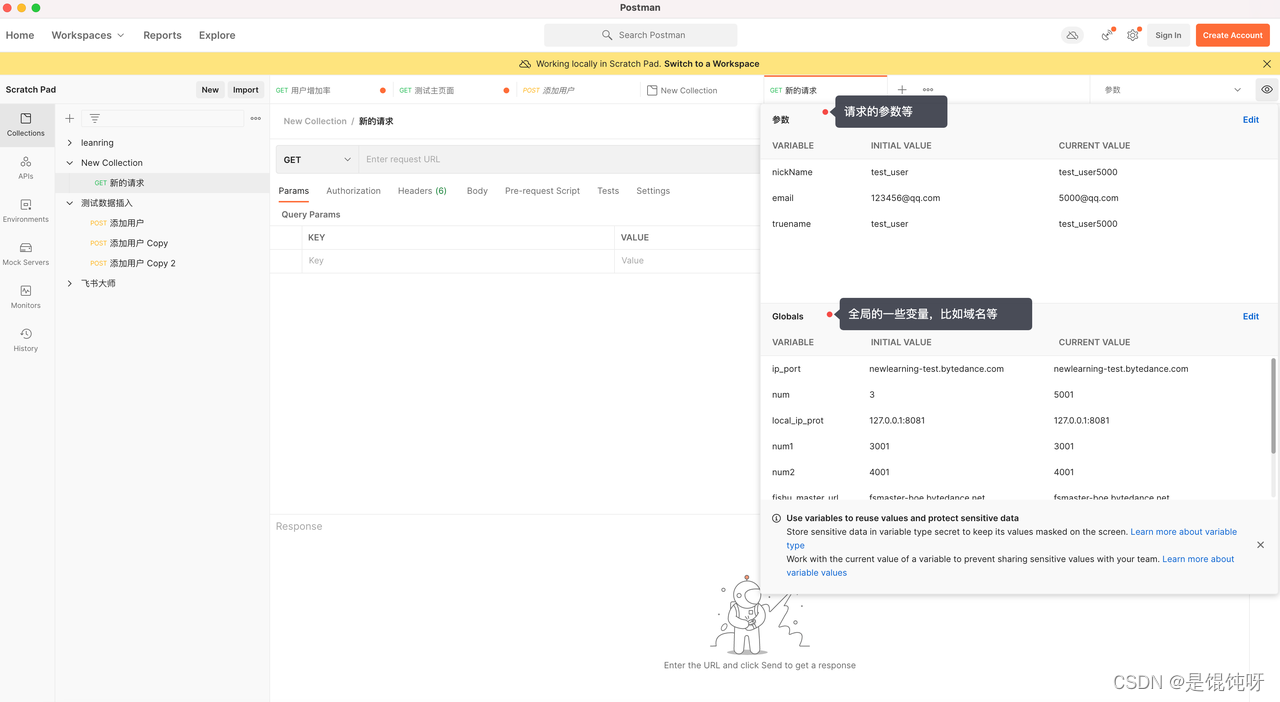Open the Environments sidebar panel

[x=26, y=210]
